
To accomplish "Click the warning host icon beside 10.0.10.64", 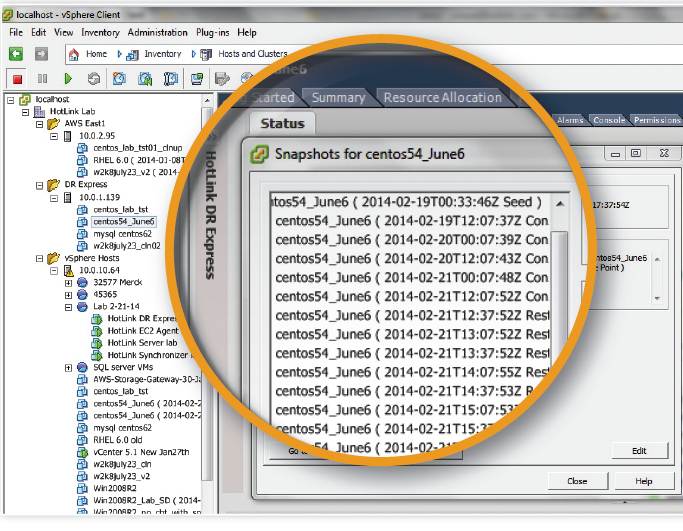I will point(68,271).
